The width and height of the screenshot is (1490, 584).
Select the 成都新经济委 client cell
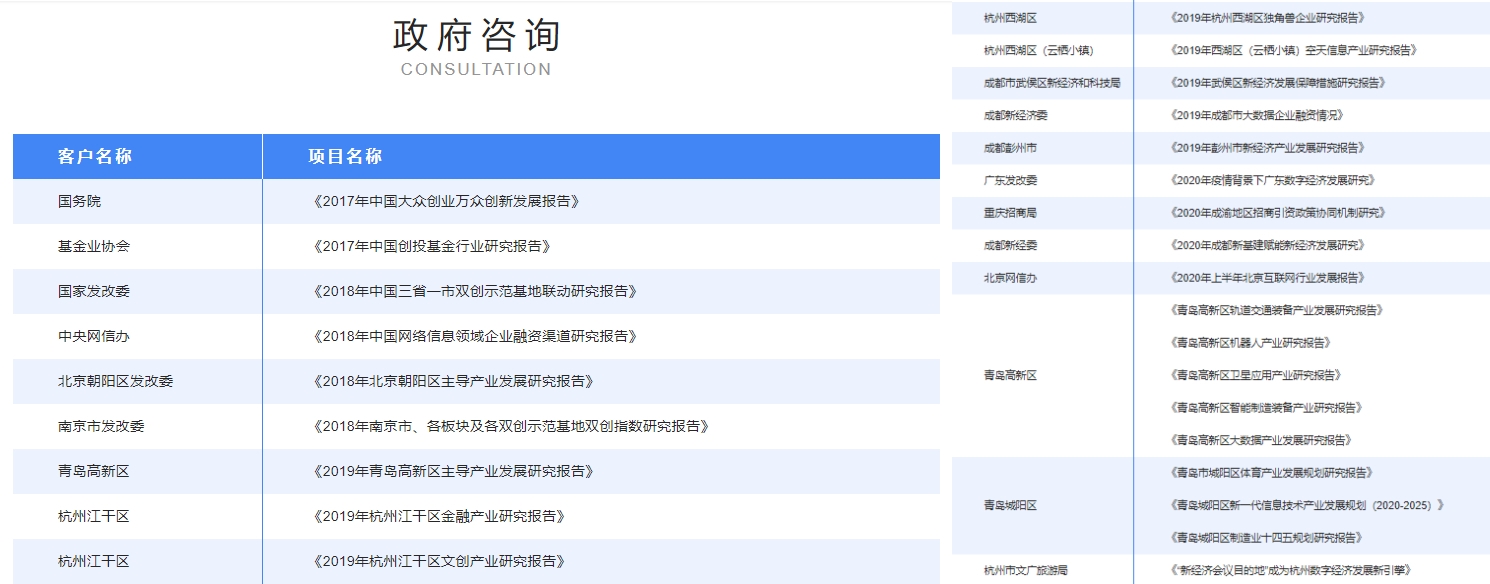[1016, 115]
